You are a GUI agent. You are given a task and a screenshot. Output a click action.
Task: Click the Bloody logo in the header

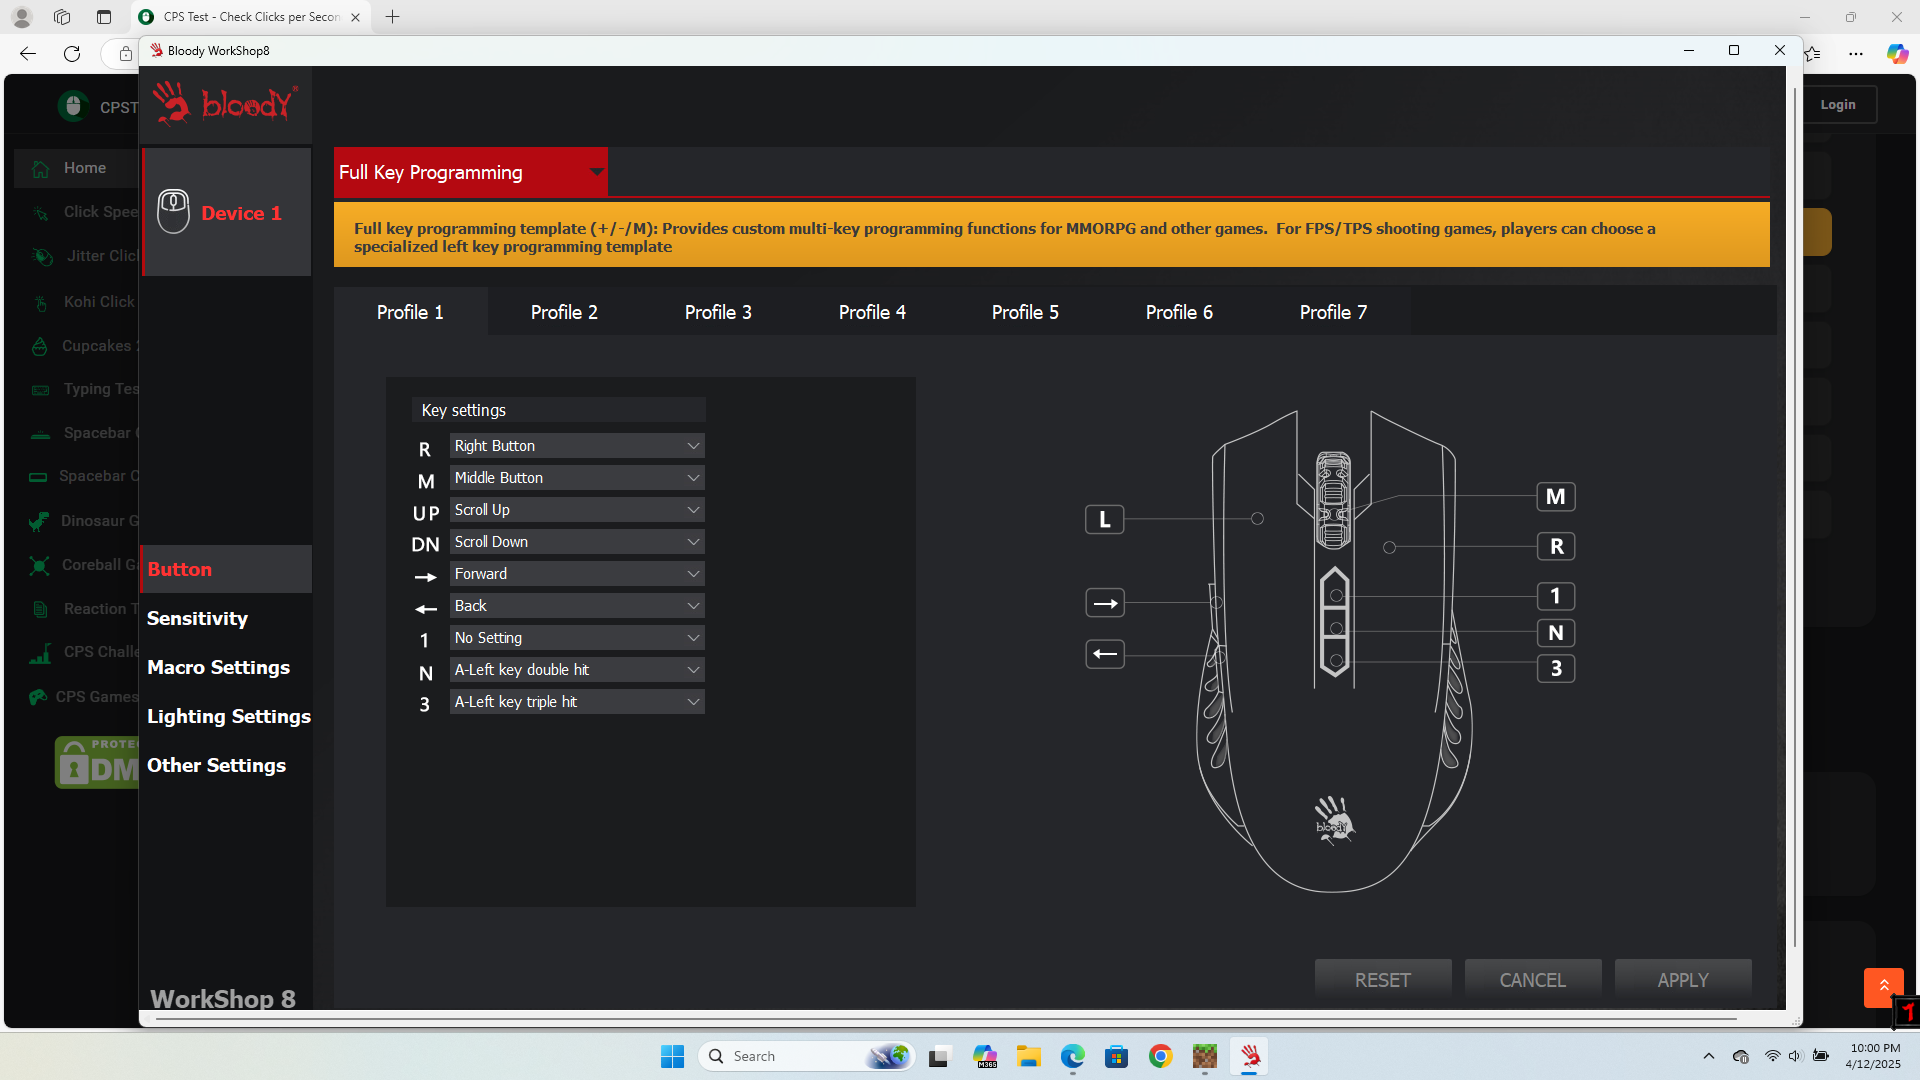tap(225, 103)
